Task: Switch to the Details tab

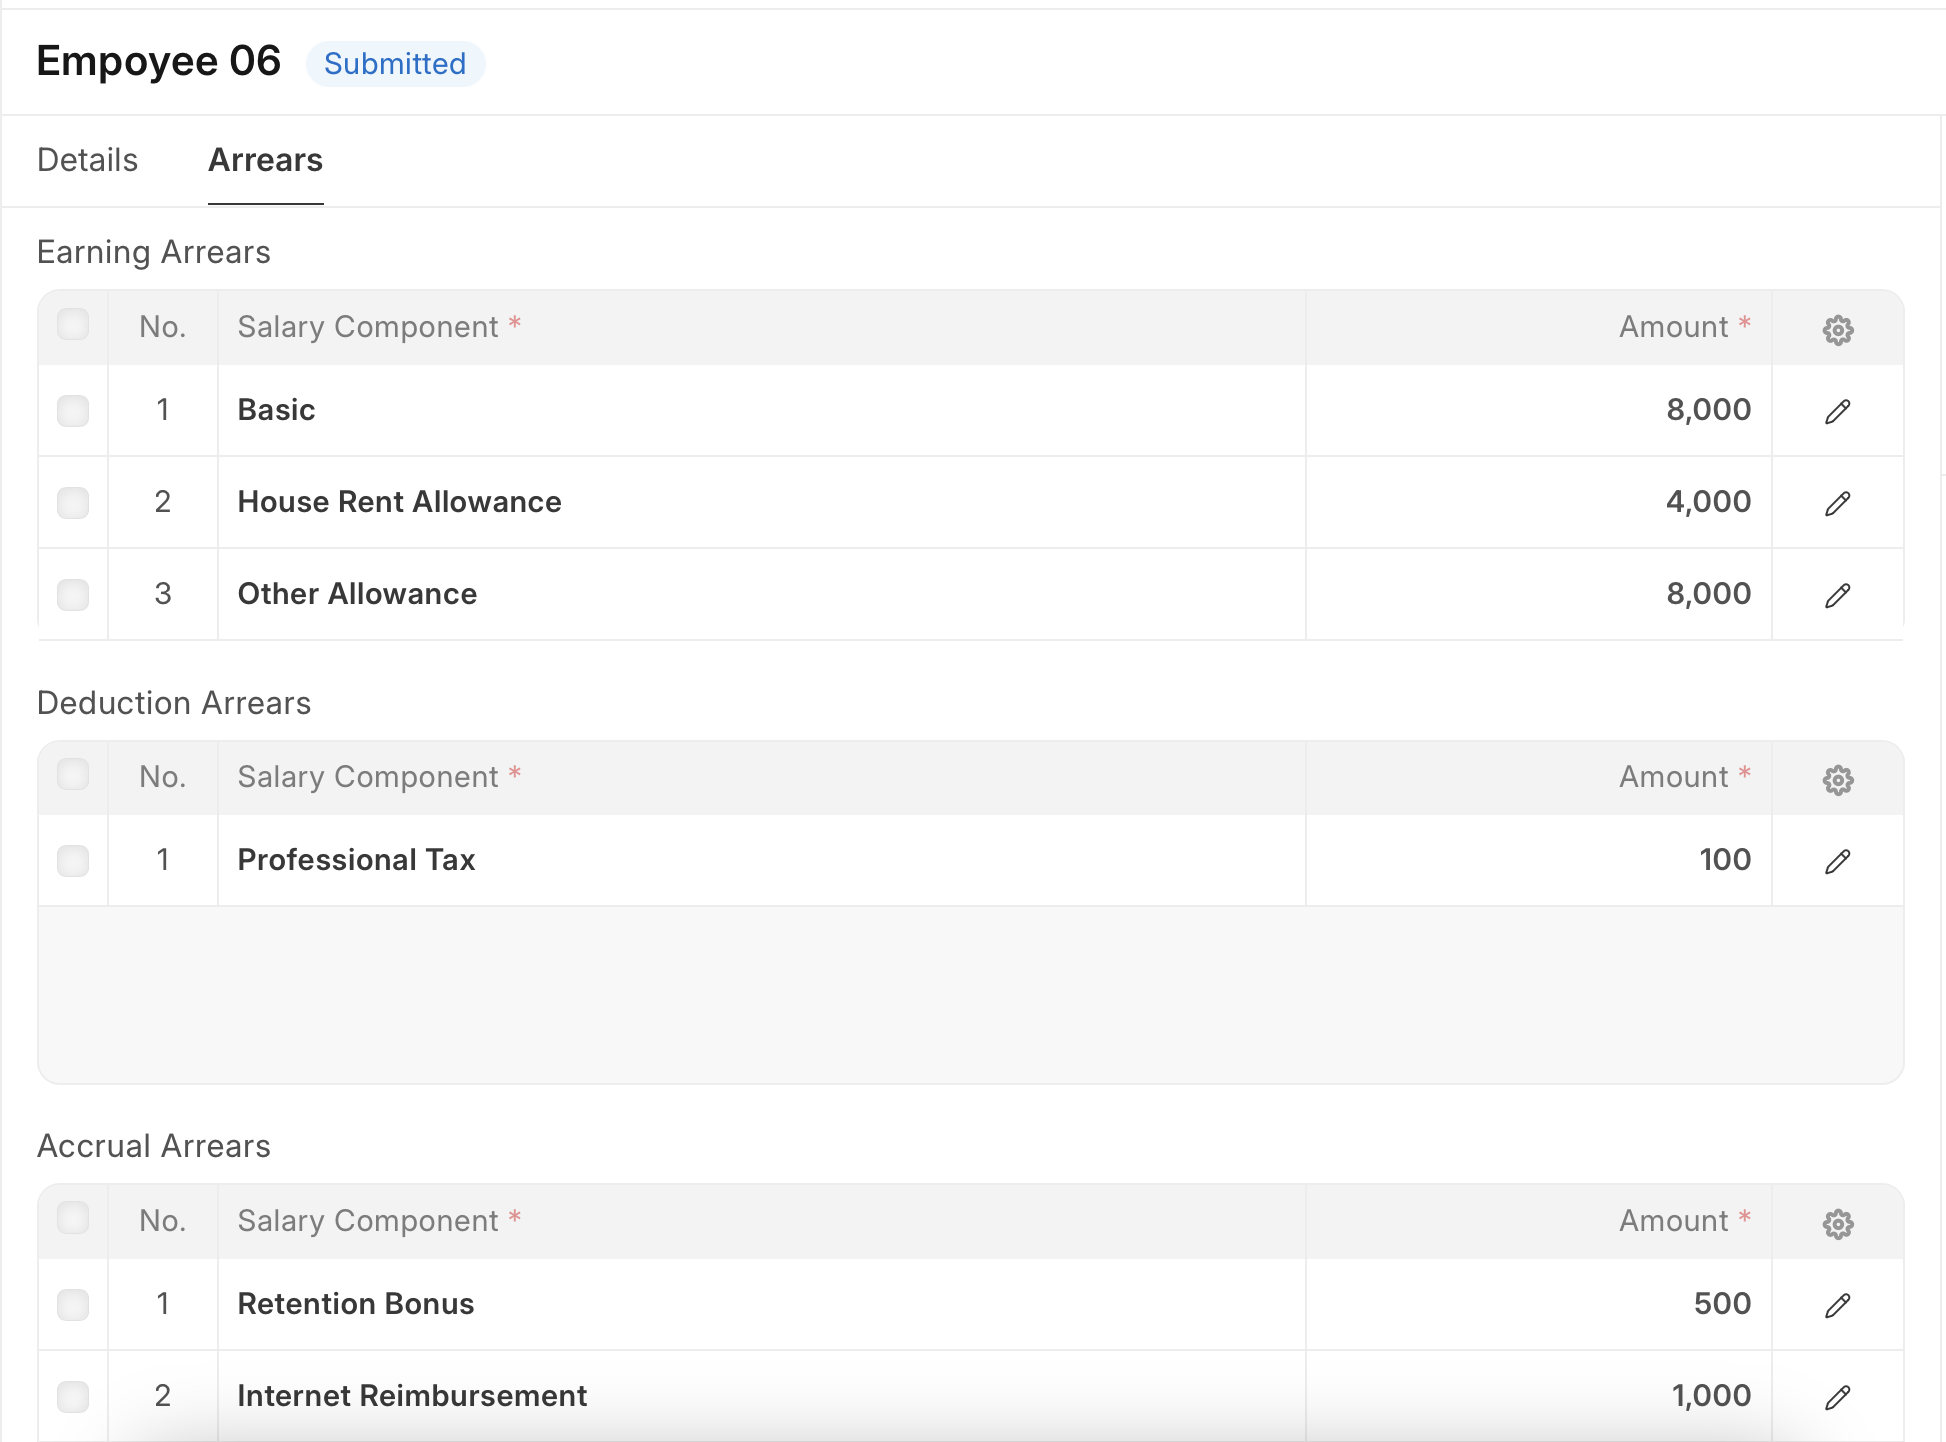Action: point(87,160)
